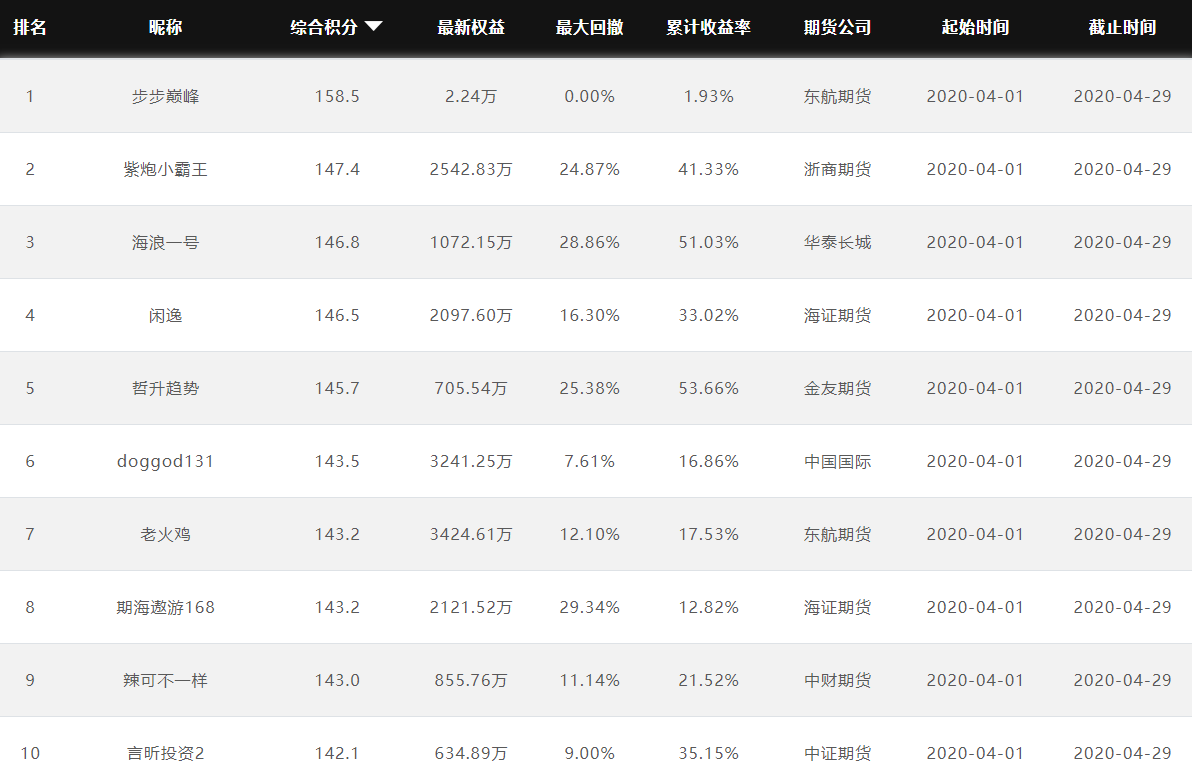Click the 最新权益 column header
Viewport: 1192px width, 784px height.
point(471,27)
